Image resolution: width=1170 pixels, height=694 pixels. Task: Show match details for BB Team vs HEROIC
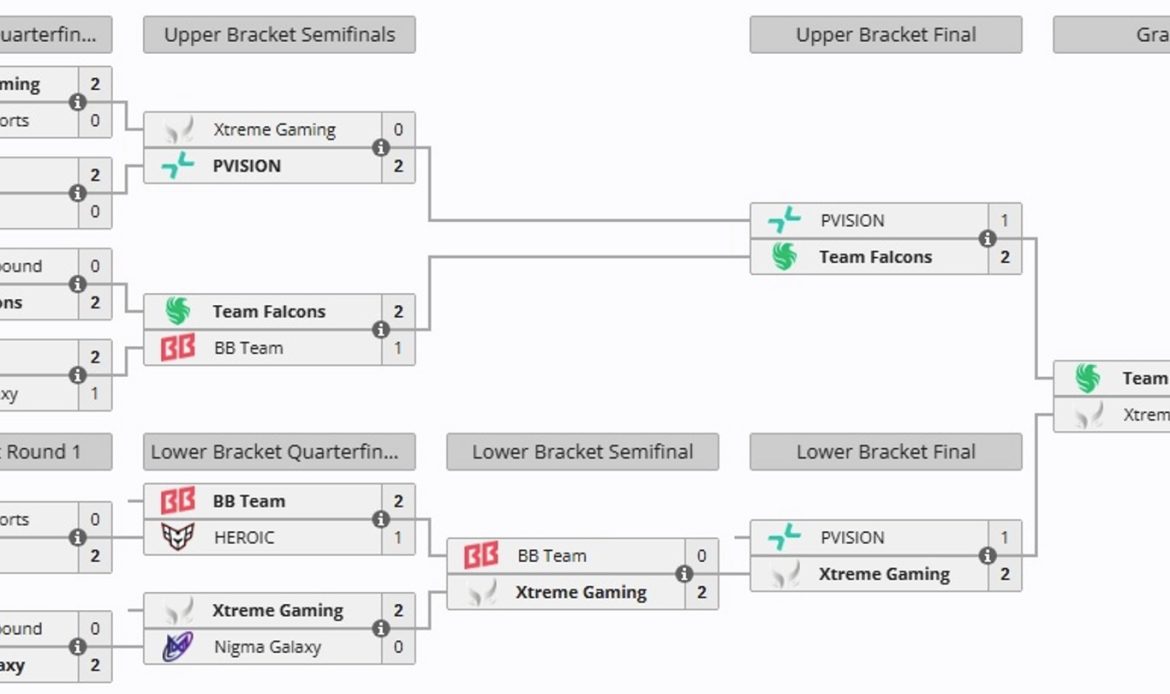[380, 519]
